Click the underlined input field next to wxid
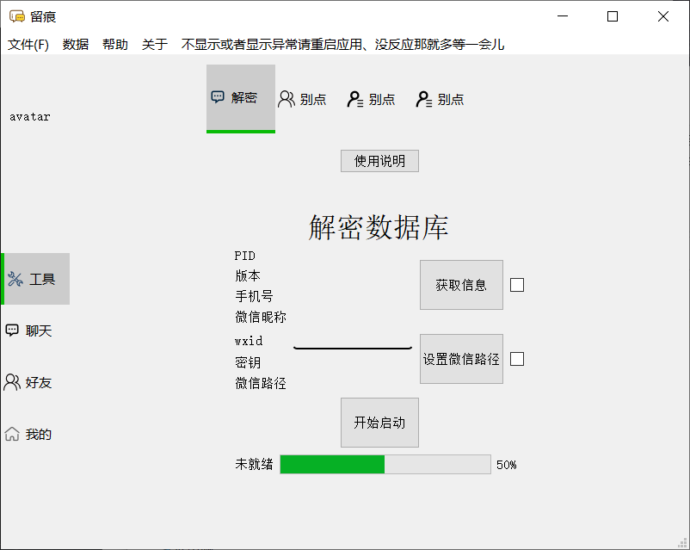690x550 pixels. [x=352, y=340]
